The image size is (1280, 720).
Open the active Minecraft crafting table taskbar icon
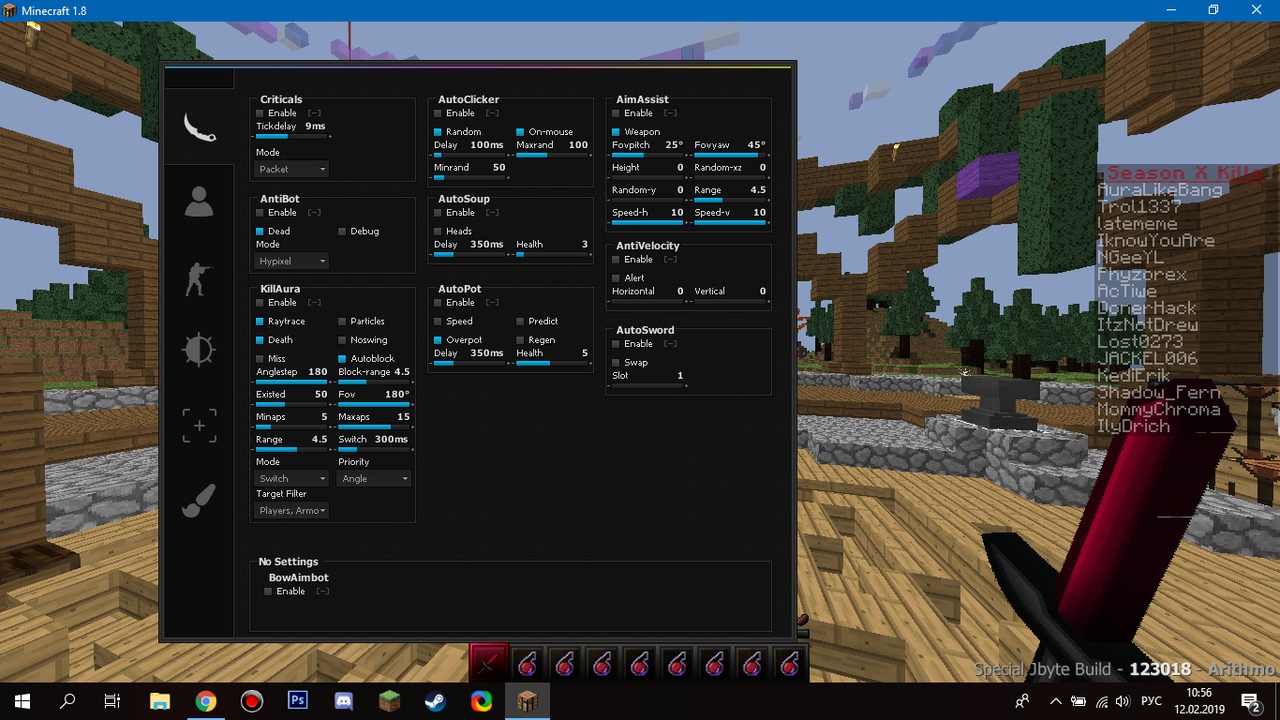tap(527, 701)
